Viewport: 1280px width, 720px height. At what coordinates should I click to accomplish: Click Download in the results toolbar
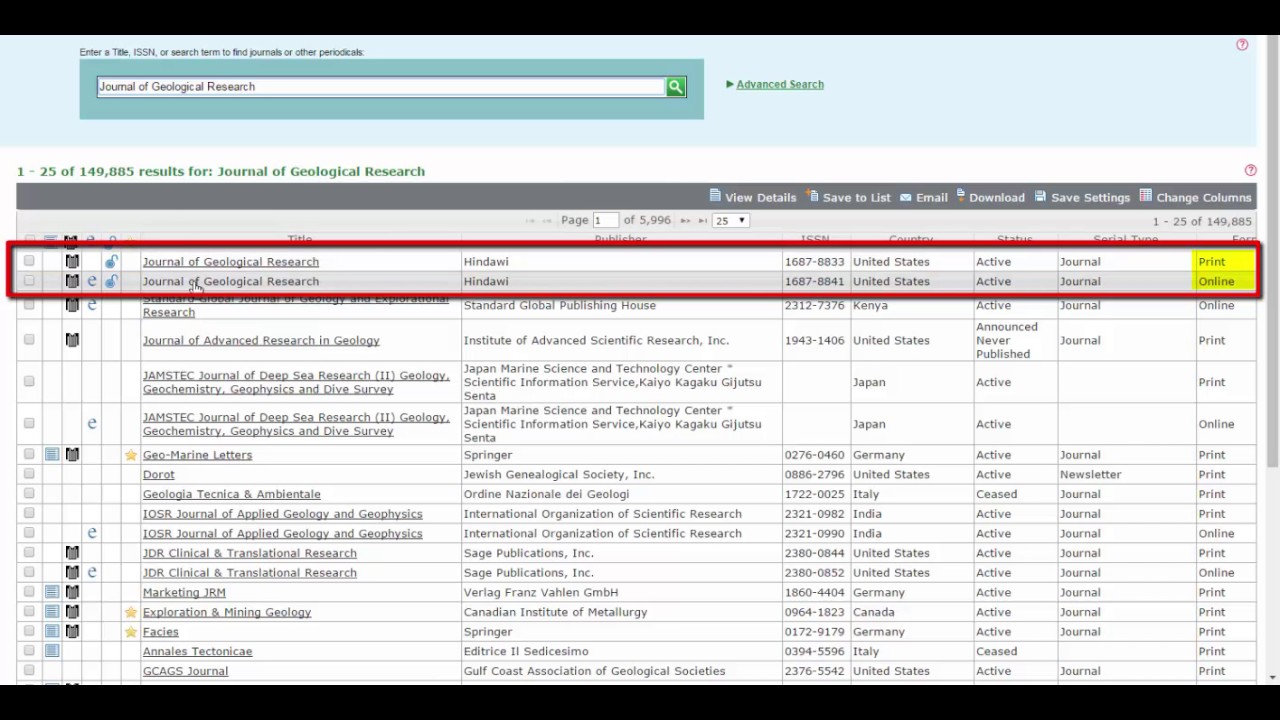[x=990, y=197]
